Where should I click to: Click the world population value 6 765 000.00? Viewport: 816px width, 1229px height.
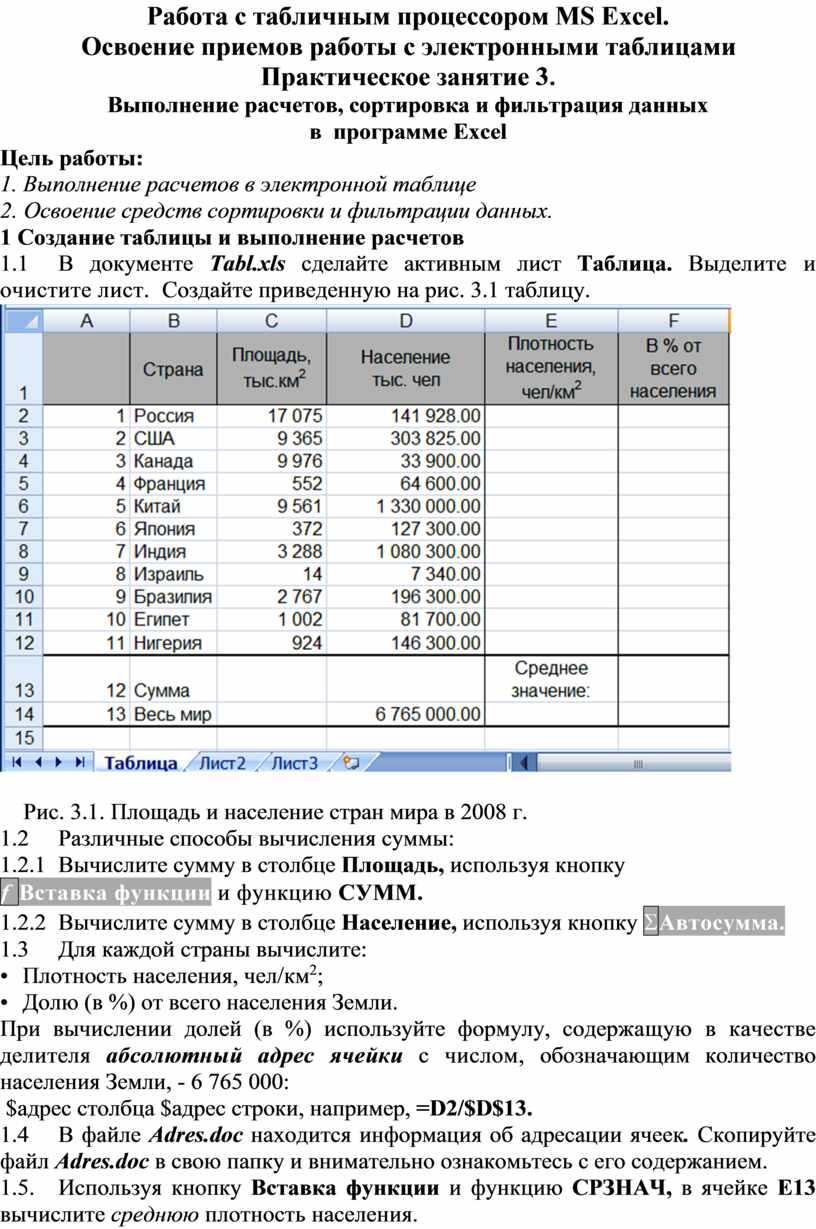[405, 715]
